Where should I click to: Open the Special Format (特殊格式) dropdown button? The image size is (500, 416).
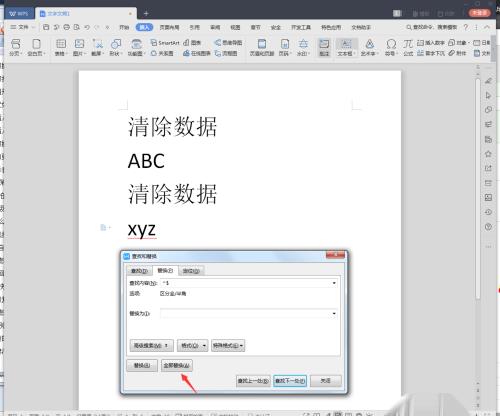(228, 346)
